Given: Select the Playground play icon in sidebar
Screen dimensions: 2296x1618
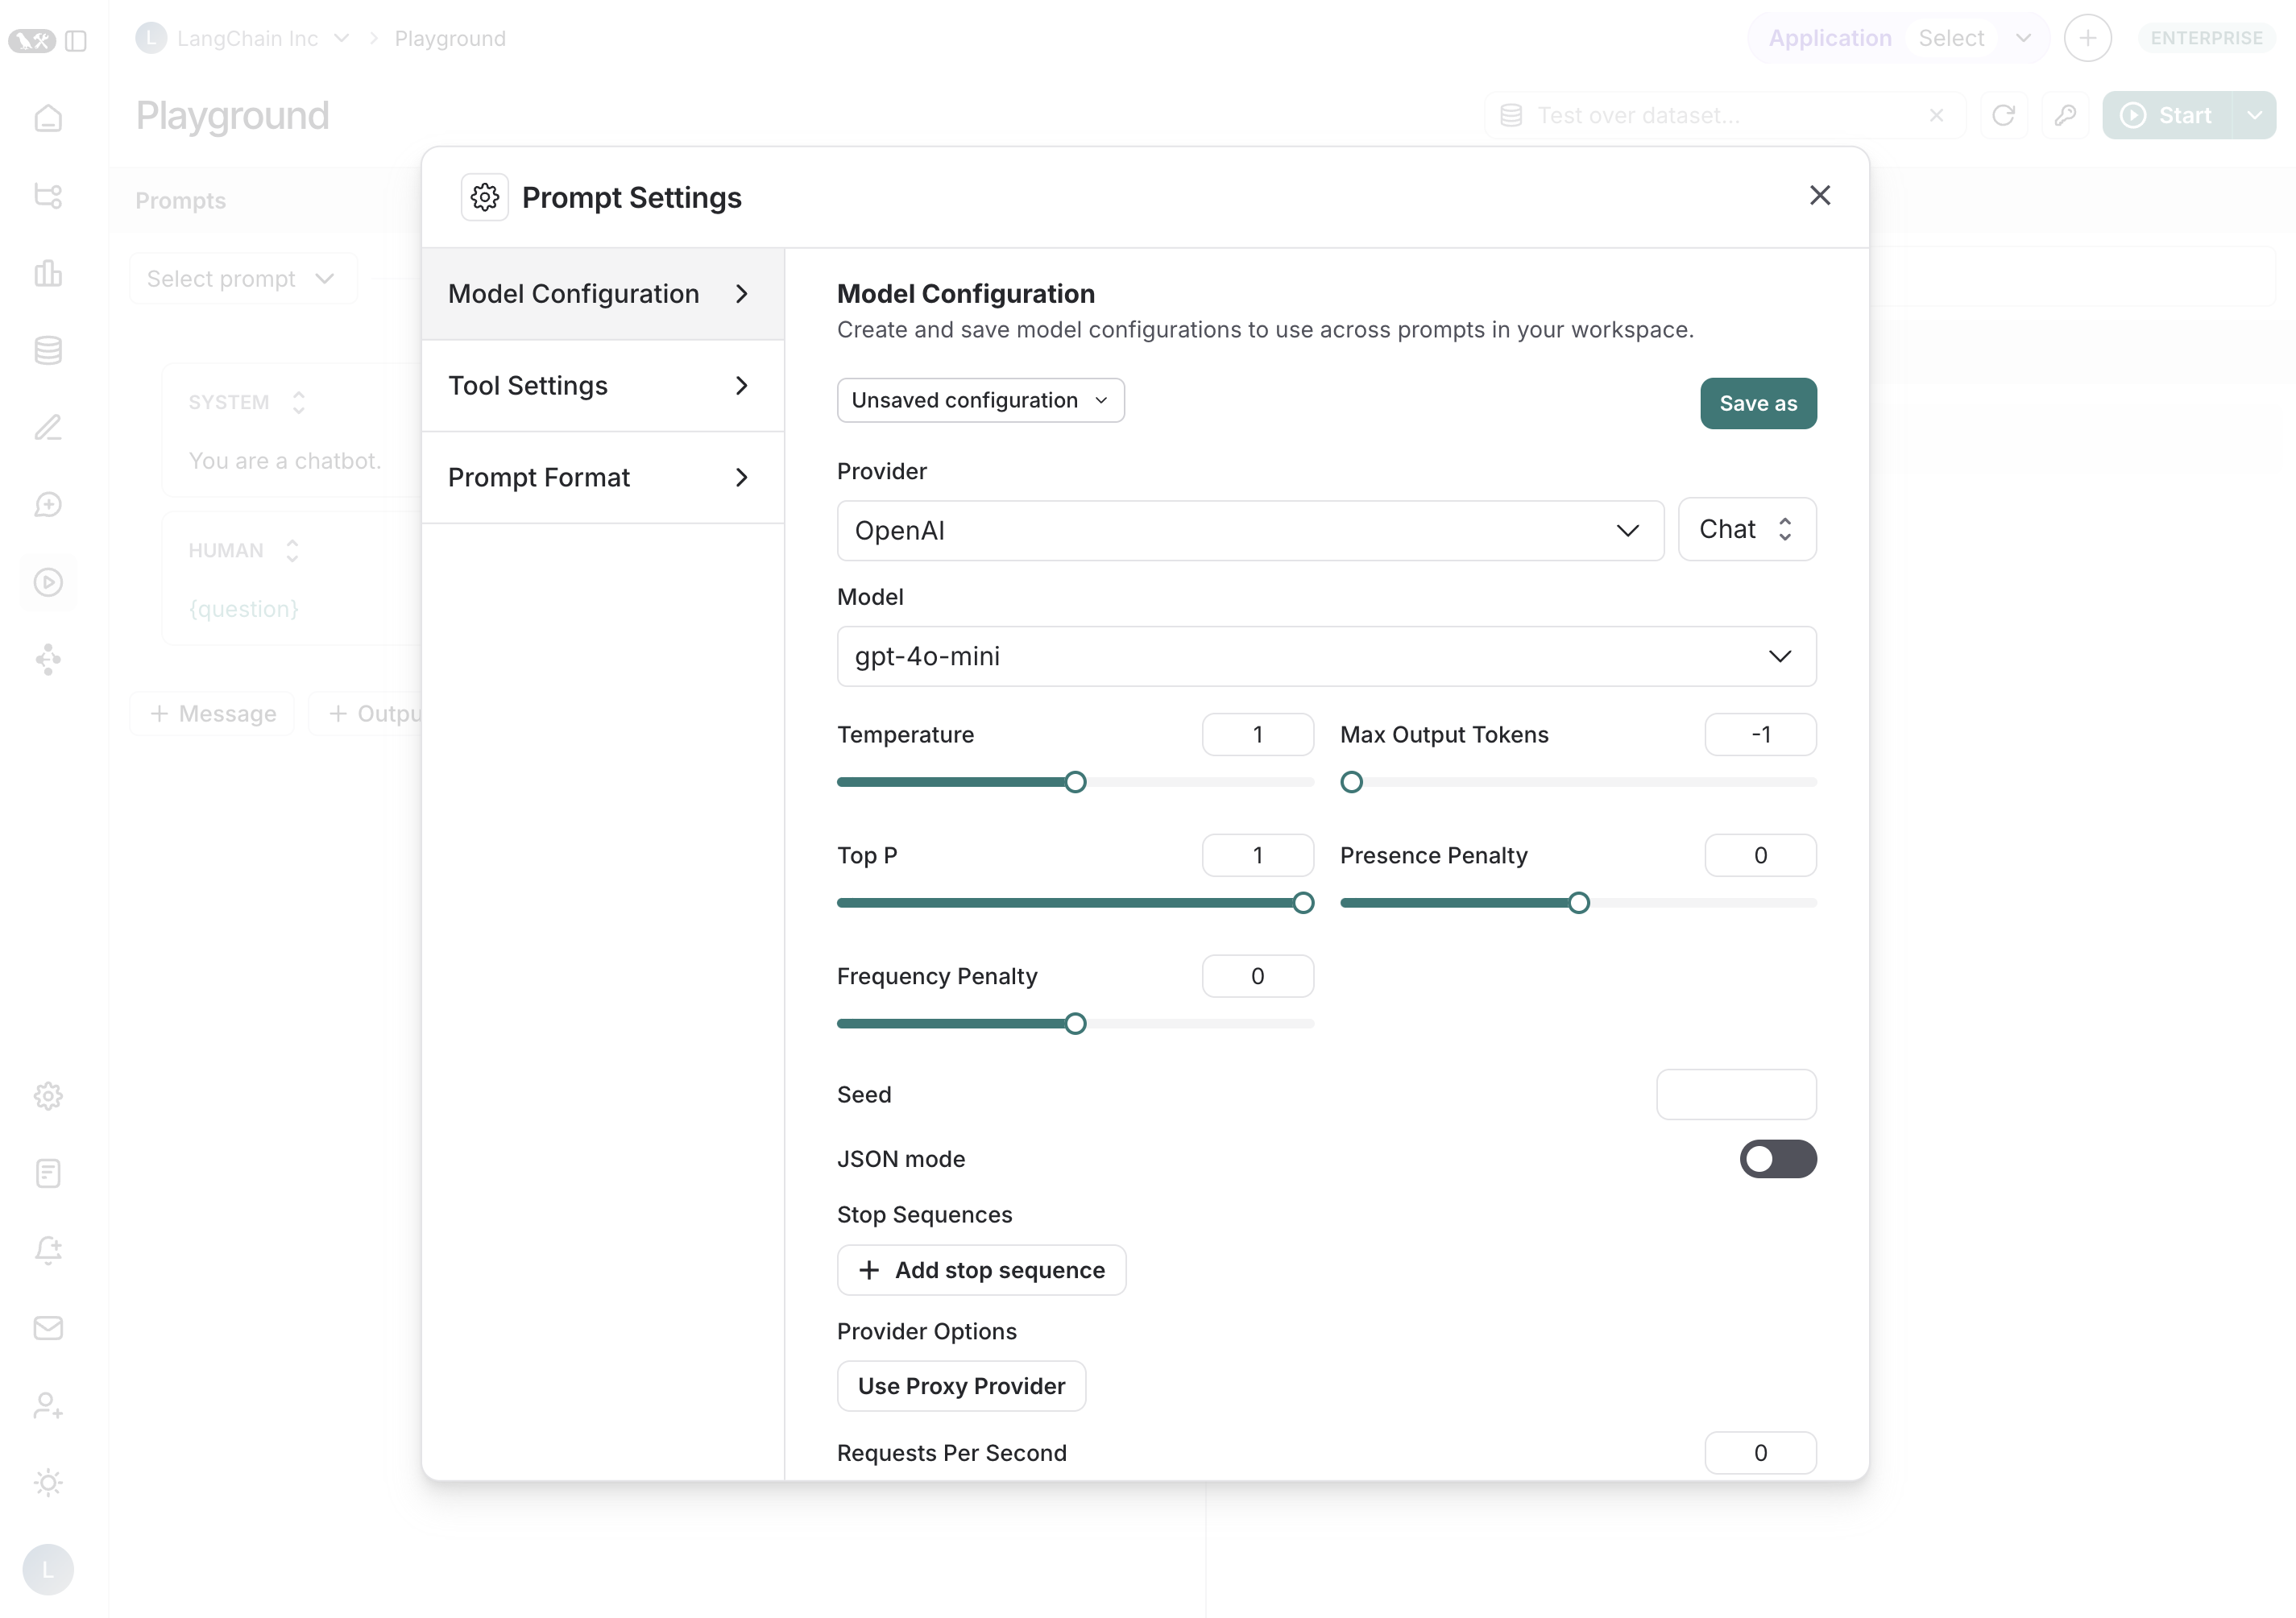Looking at the screenshot, I should click(x=48, y=581).
